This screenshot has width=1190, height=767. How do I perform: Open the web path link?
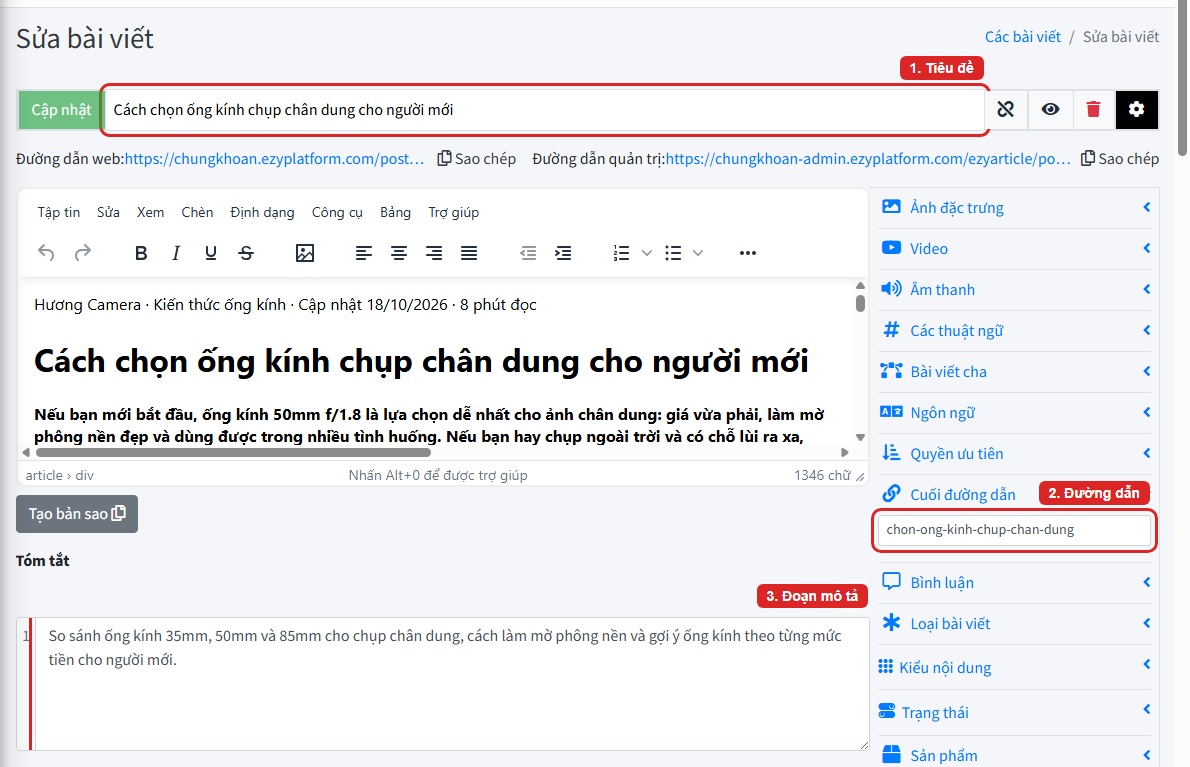(x=274, y=159)
